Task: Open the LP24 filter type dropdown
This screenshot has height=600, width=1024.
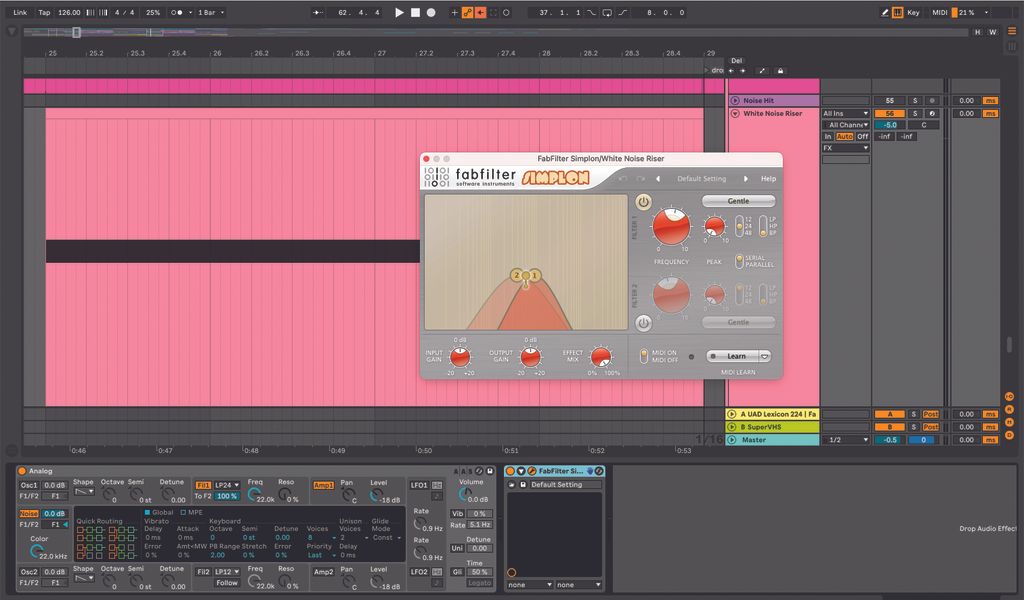Action: pyautogui.click(x=227, y=485)
